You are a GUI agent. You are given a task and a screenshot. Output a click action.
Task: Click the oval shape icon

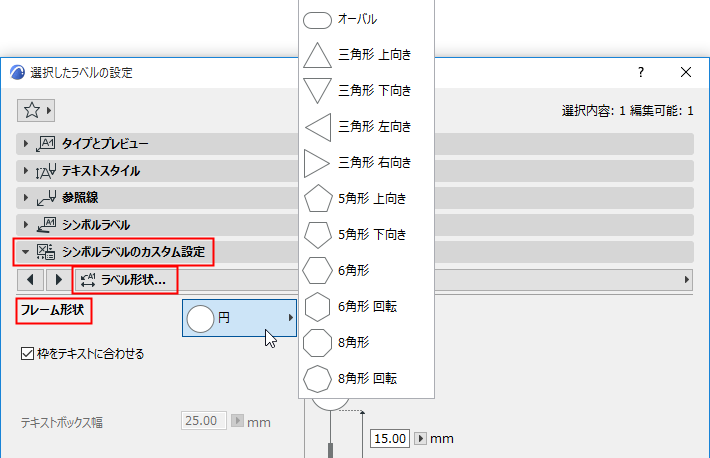pos(317,19)
